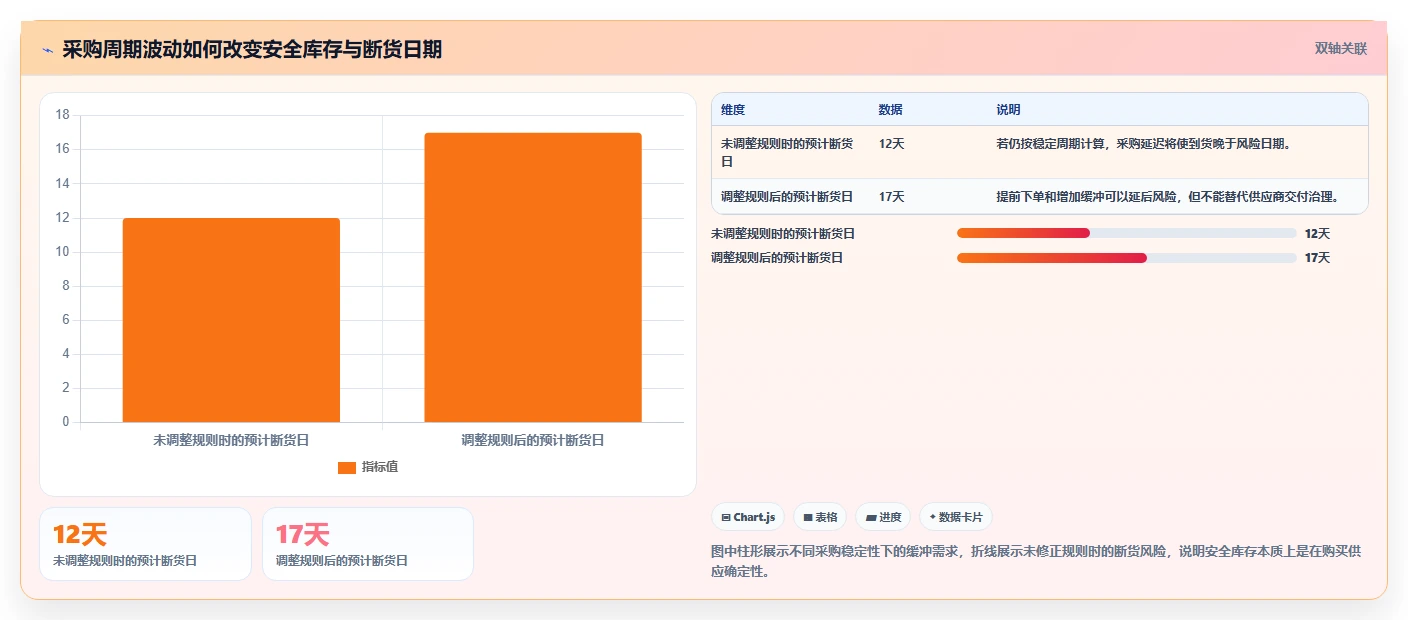
Task: Click table cell 17天
Action: (891, 196)
